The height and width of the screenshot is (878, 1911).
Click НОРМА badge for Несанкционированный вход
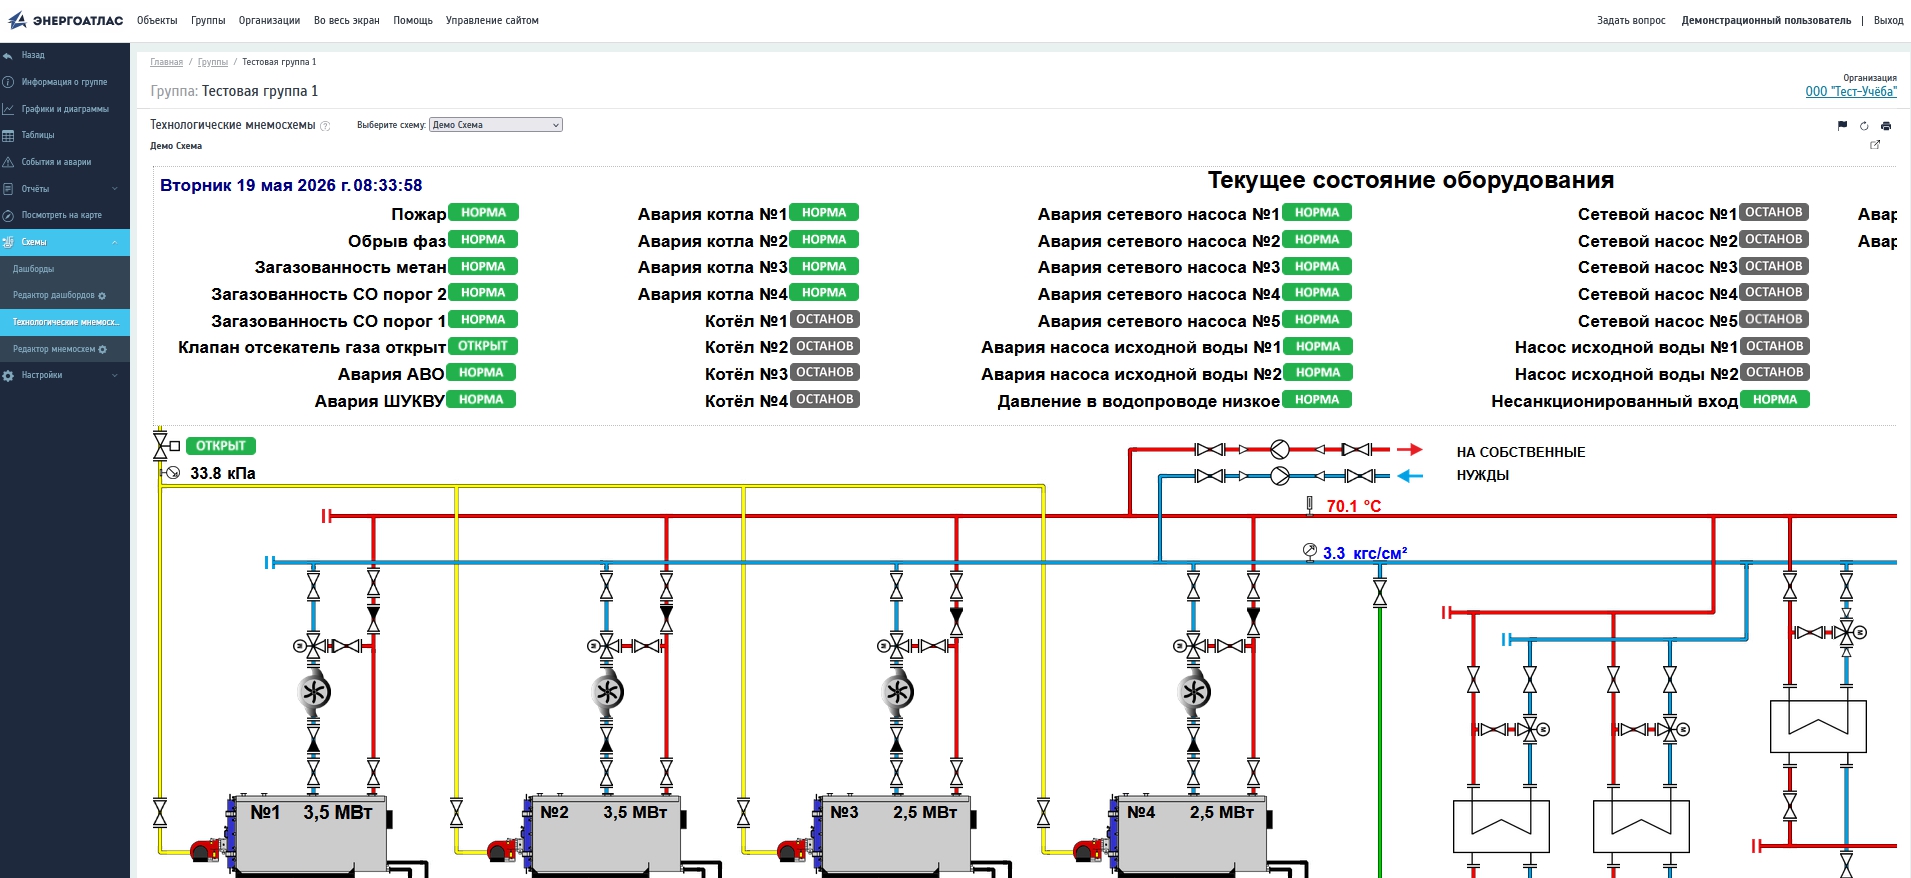tap(1775, 399)
